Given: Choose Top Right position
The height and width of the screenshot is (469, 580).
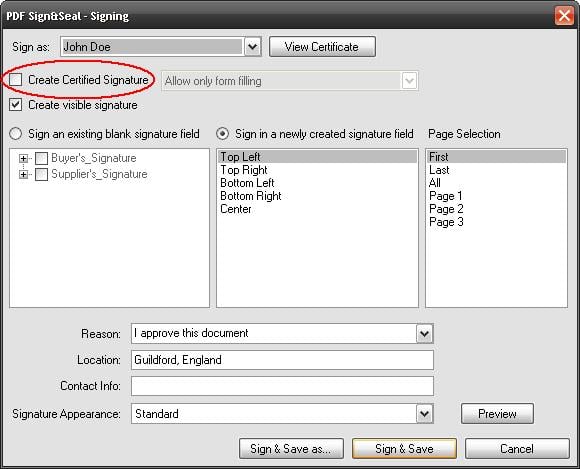Looking at the screenshot, I should (x=317, y=170).
